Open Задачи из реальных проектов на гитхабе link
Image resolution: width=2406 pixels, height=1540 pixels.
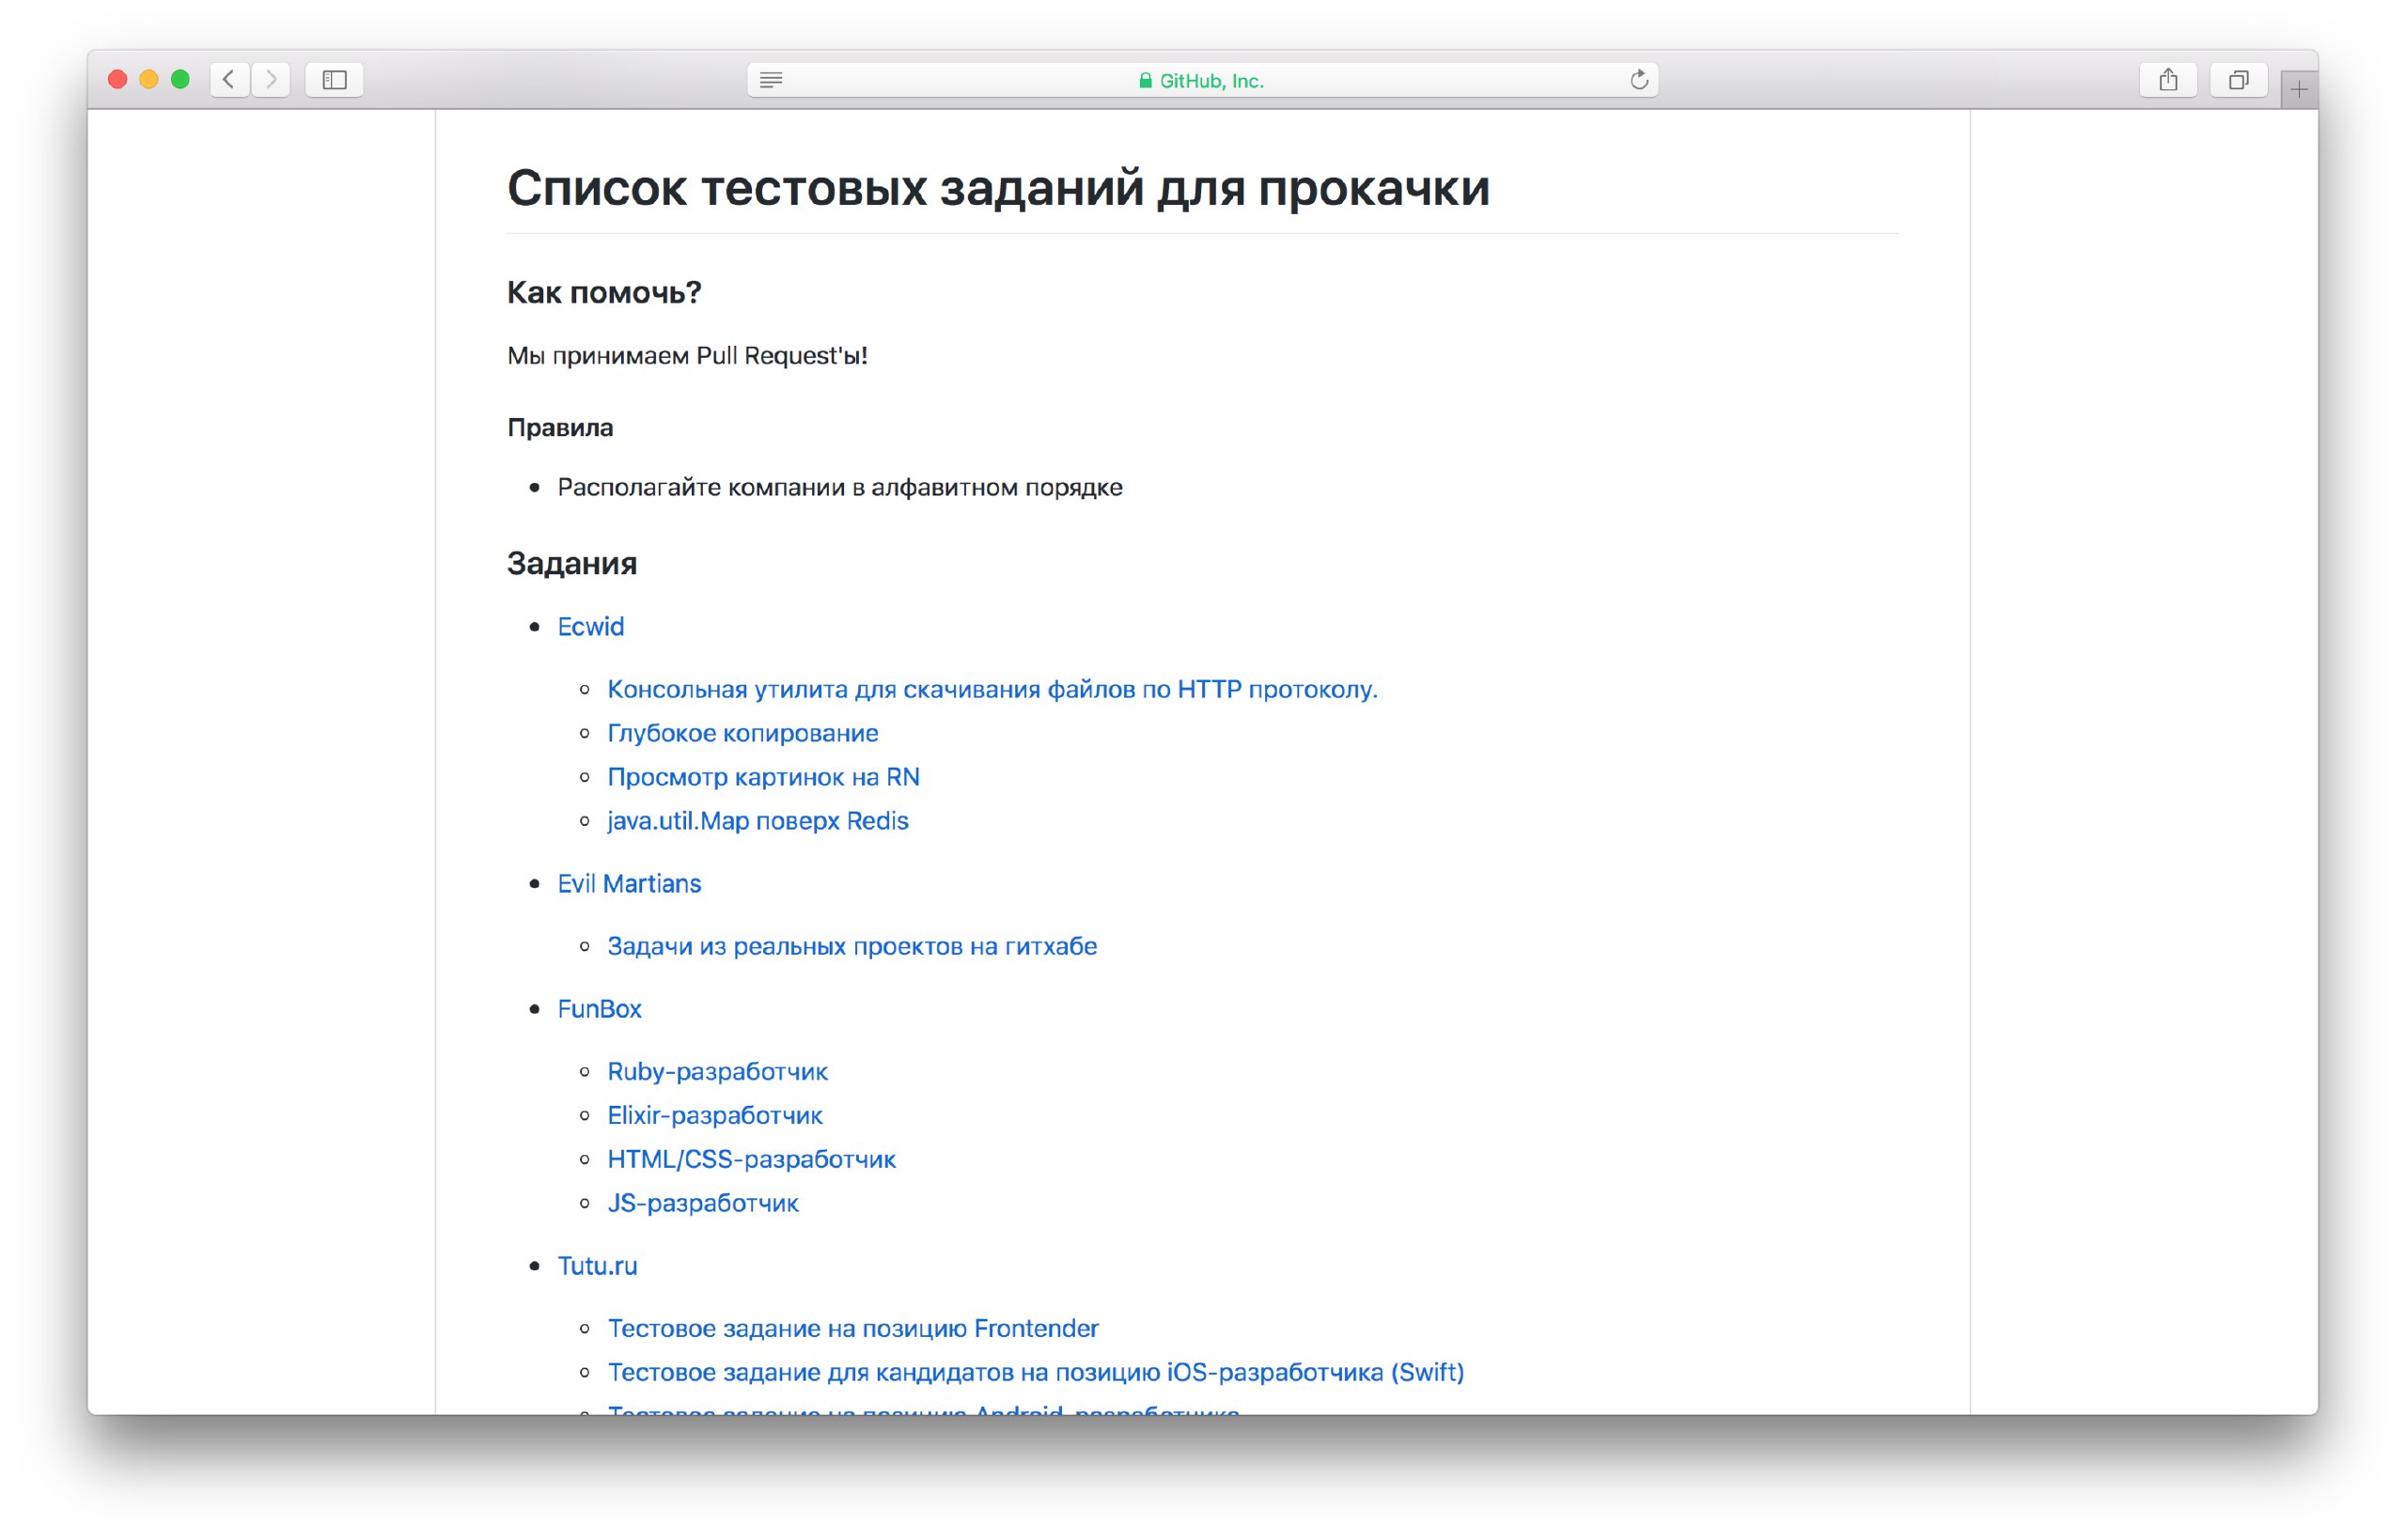pos(852,946)
